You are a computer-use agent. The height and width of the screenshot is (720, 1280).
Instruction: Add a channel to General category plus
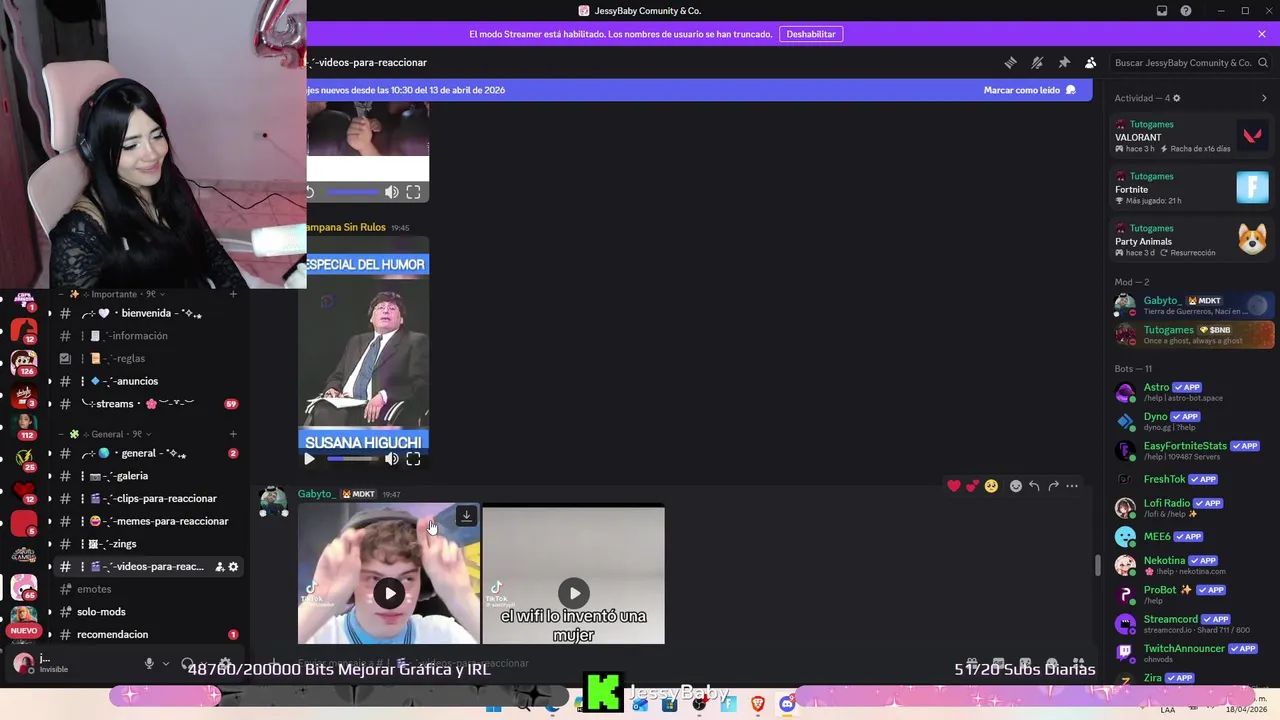click(233, 434)
